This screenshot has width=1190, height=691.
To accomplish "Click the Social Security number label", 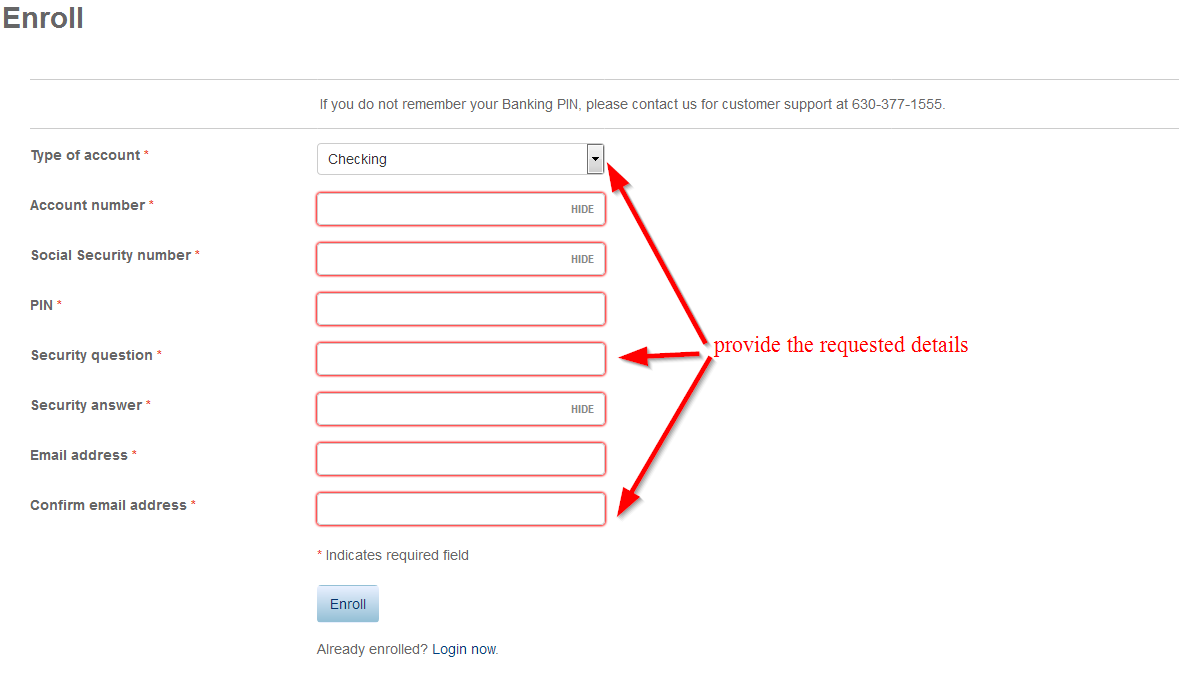I will click(111, 255).
